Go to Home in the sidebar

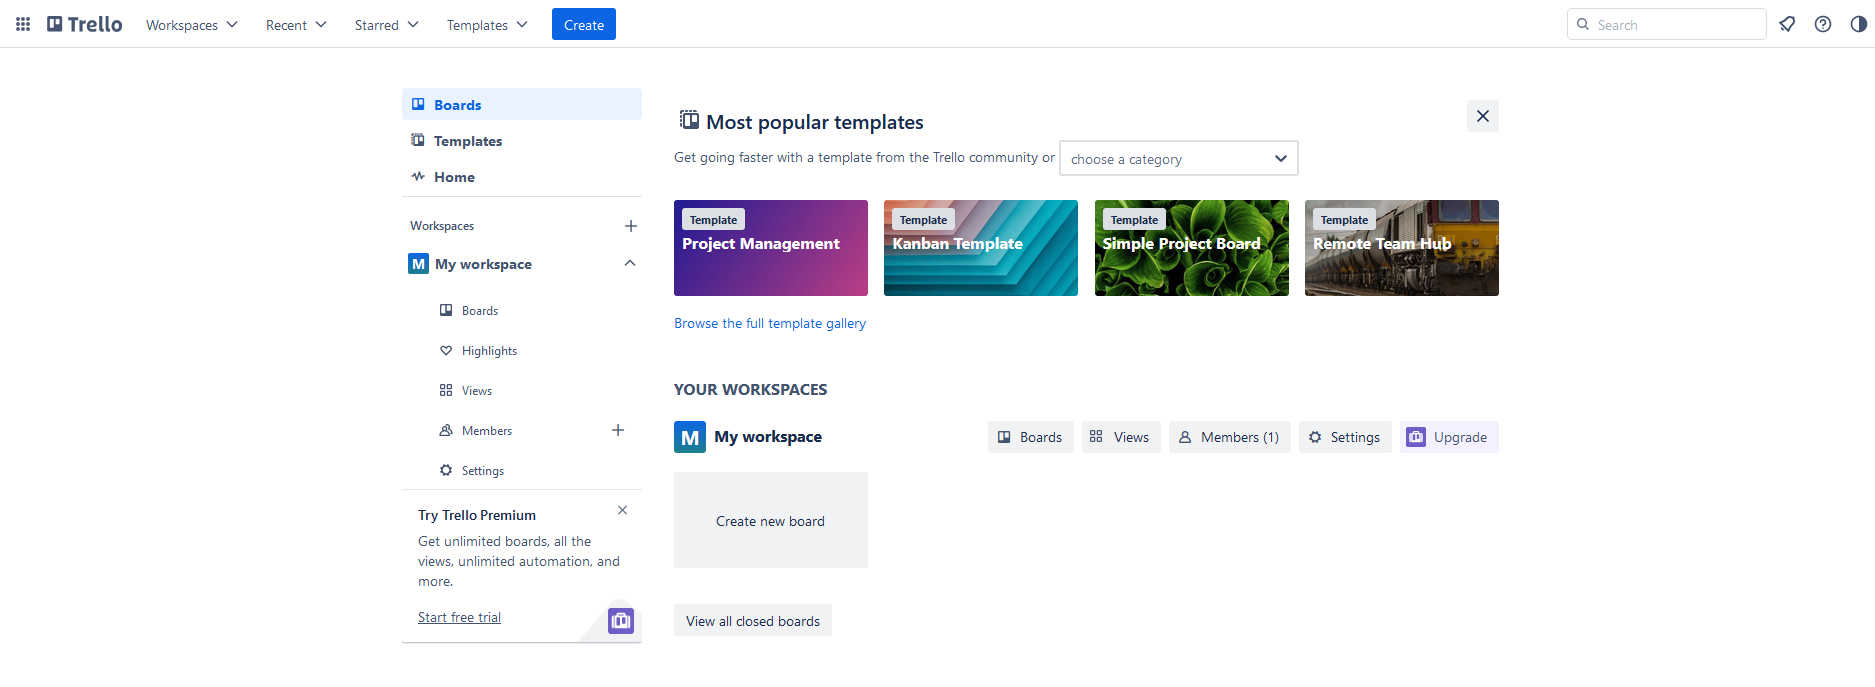[522, 176]
